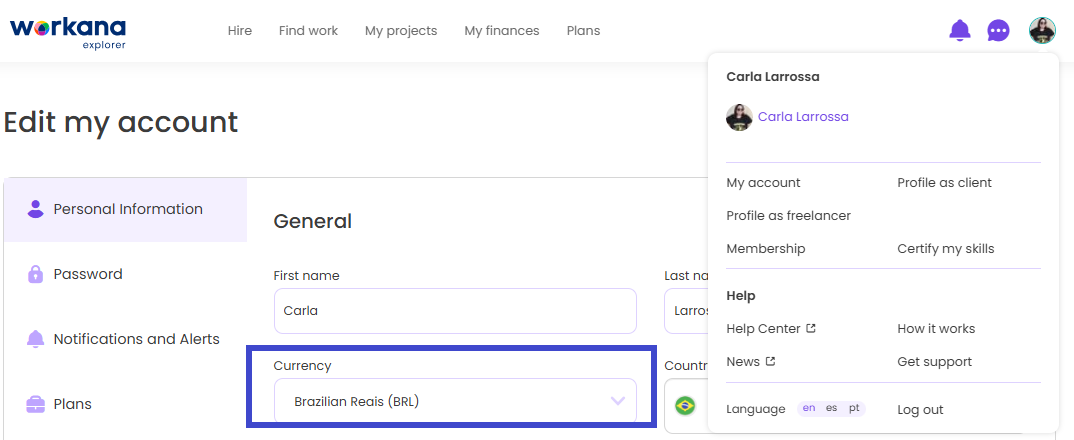
Task: Switch language to es
Action: pos(832,408)
